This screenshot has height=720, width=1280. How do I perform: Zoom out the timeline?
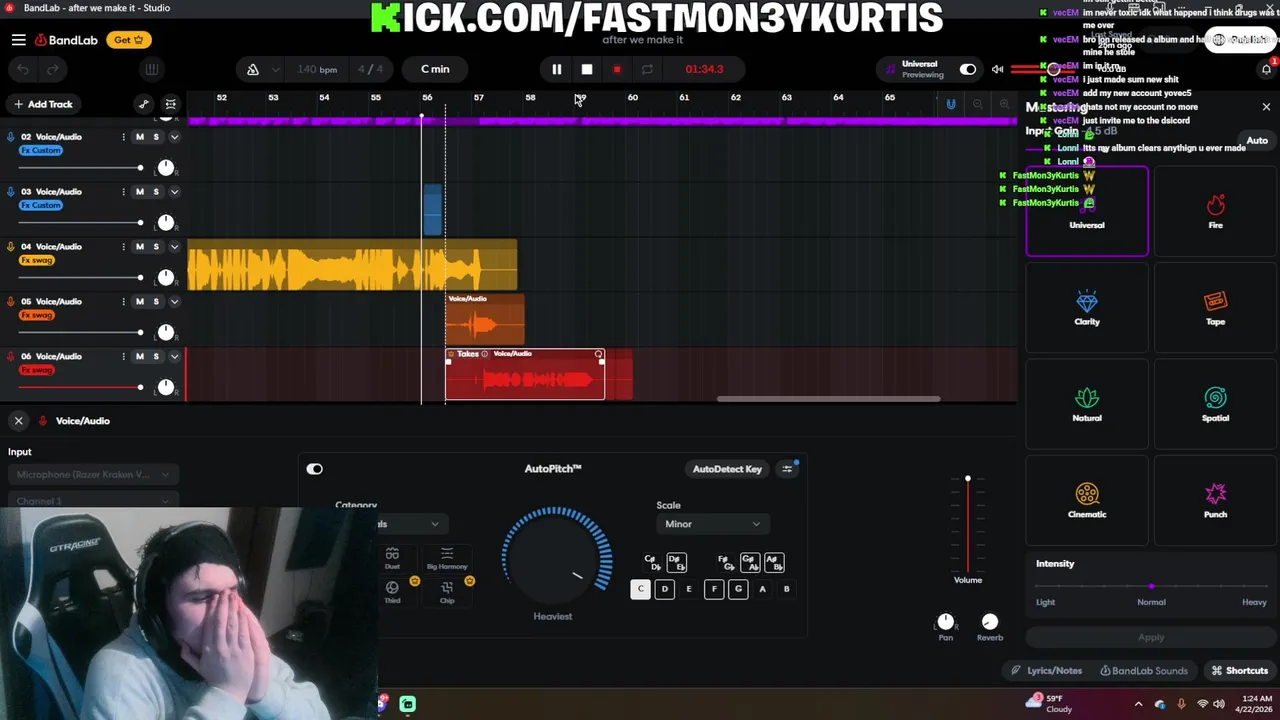(977, 104)
